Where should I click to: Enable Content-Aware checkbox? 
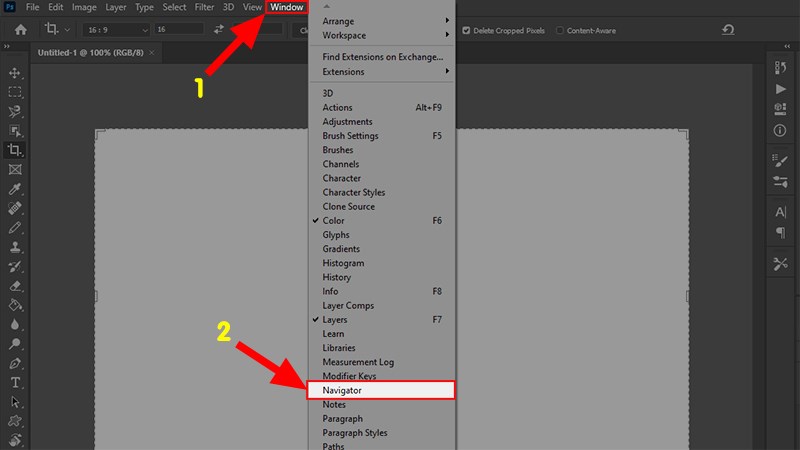point(560,31)
